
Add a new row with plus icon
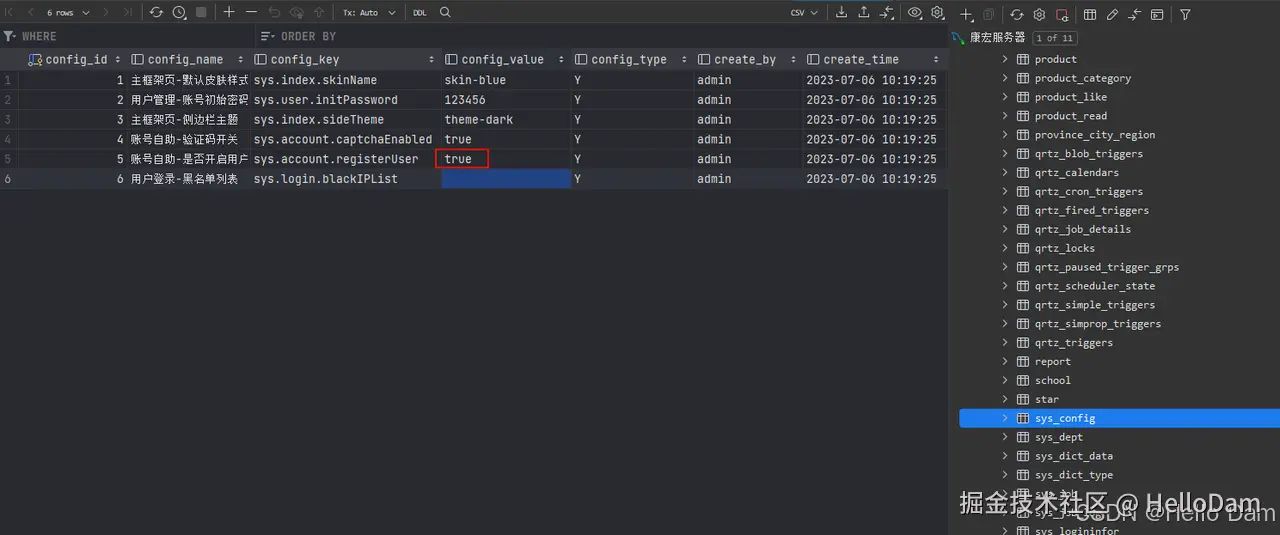click(229, 13)
